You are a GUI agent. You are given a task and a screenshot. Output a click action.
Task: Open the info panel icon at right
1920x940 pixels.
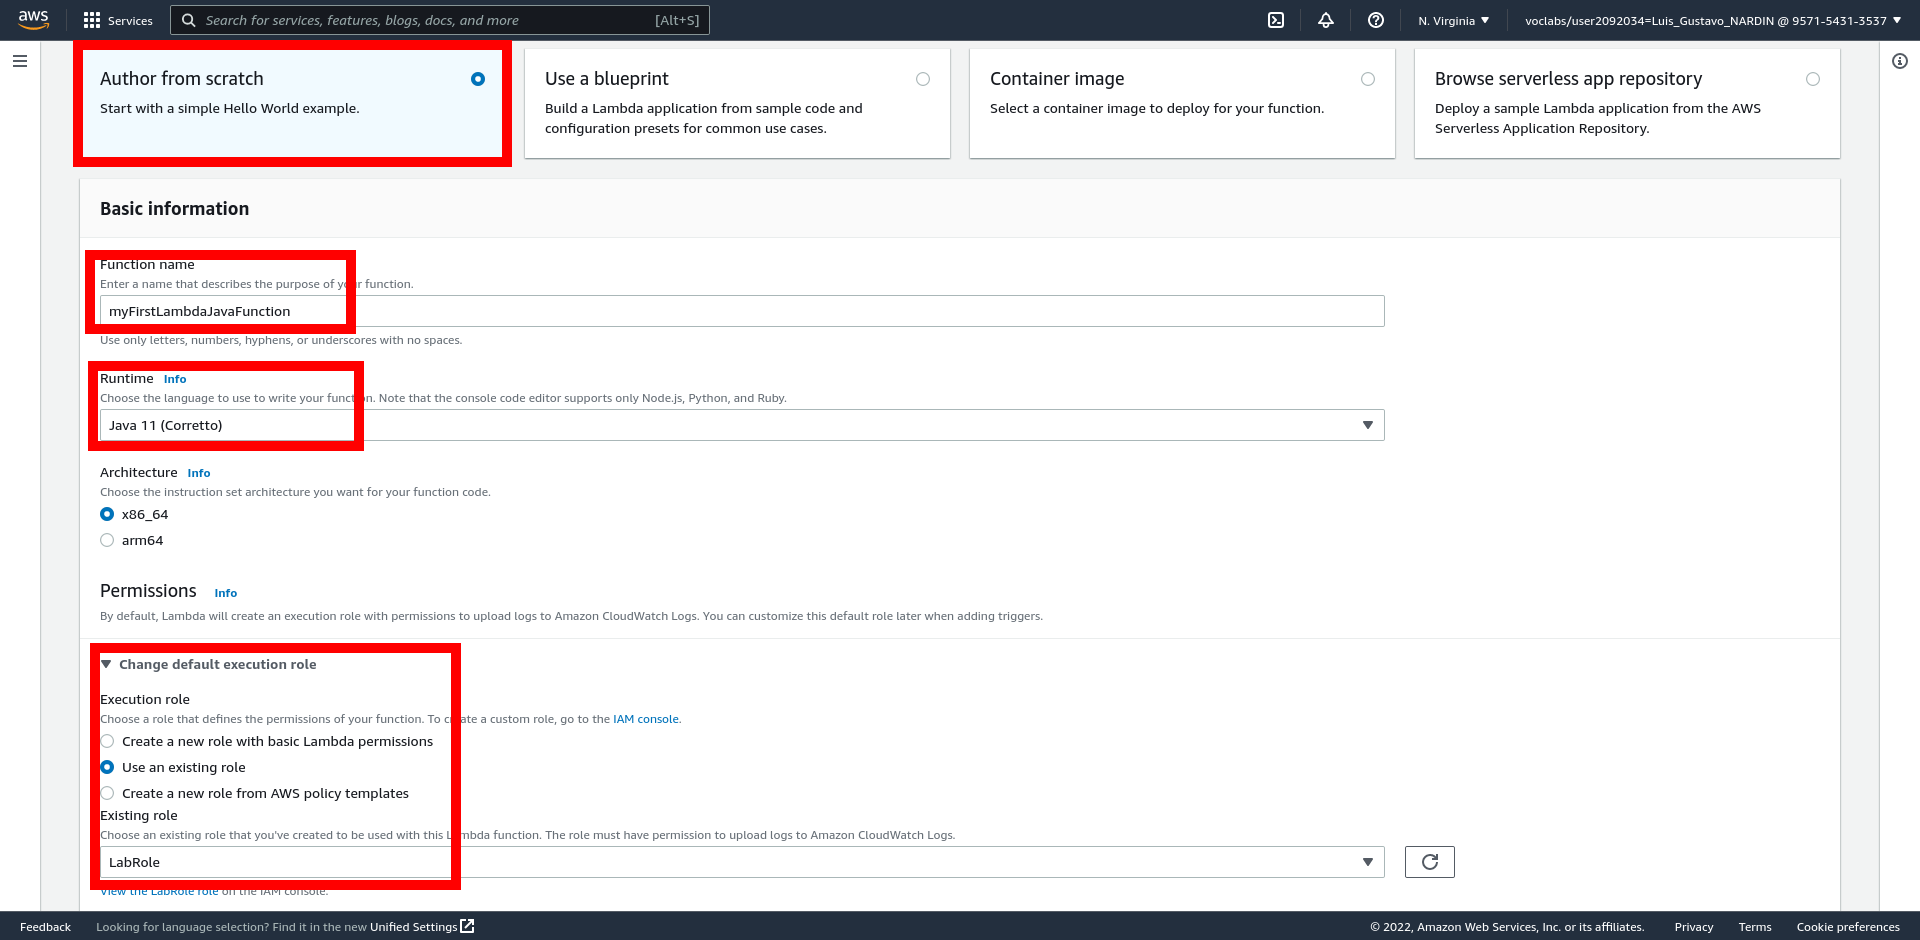(x=1900, y=61)
